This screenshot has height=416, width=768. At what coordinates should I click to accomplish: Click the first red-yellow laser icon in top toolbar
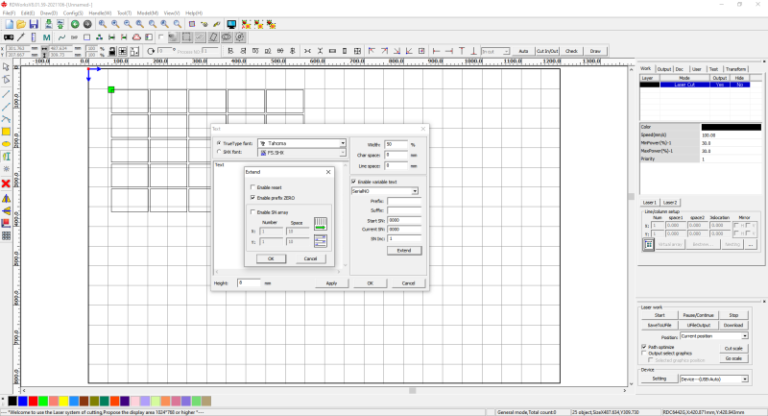pos(246,24)
